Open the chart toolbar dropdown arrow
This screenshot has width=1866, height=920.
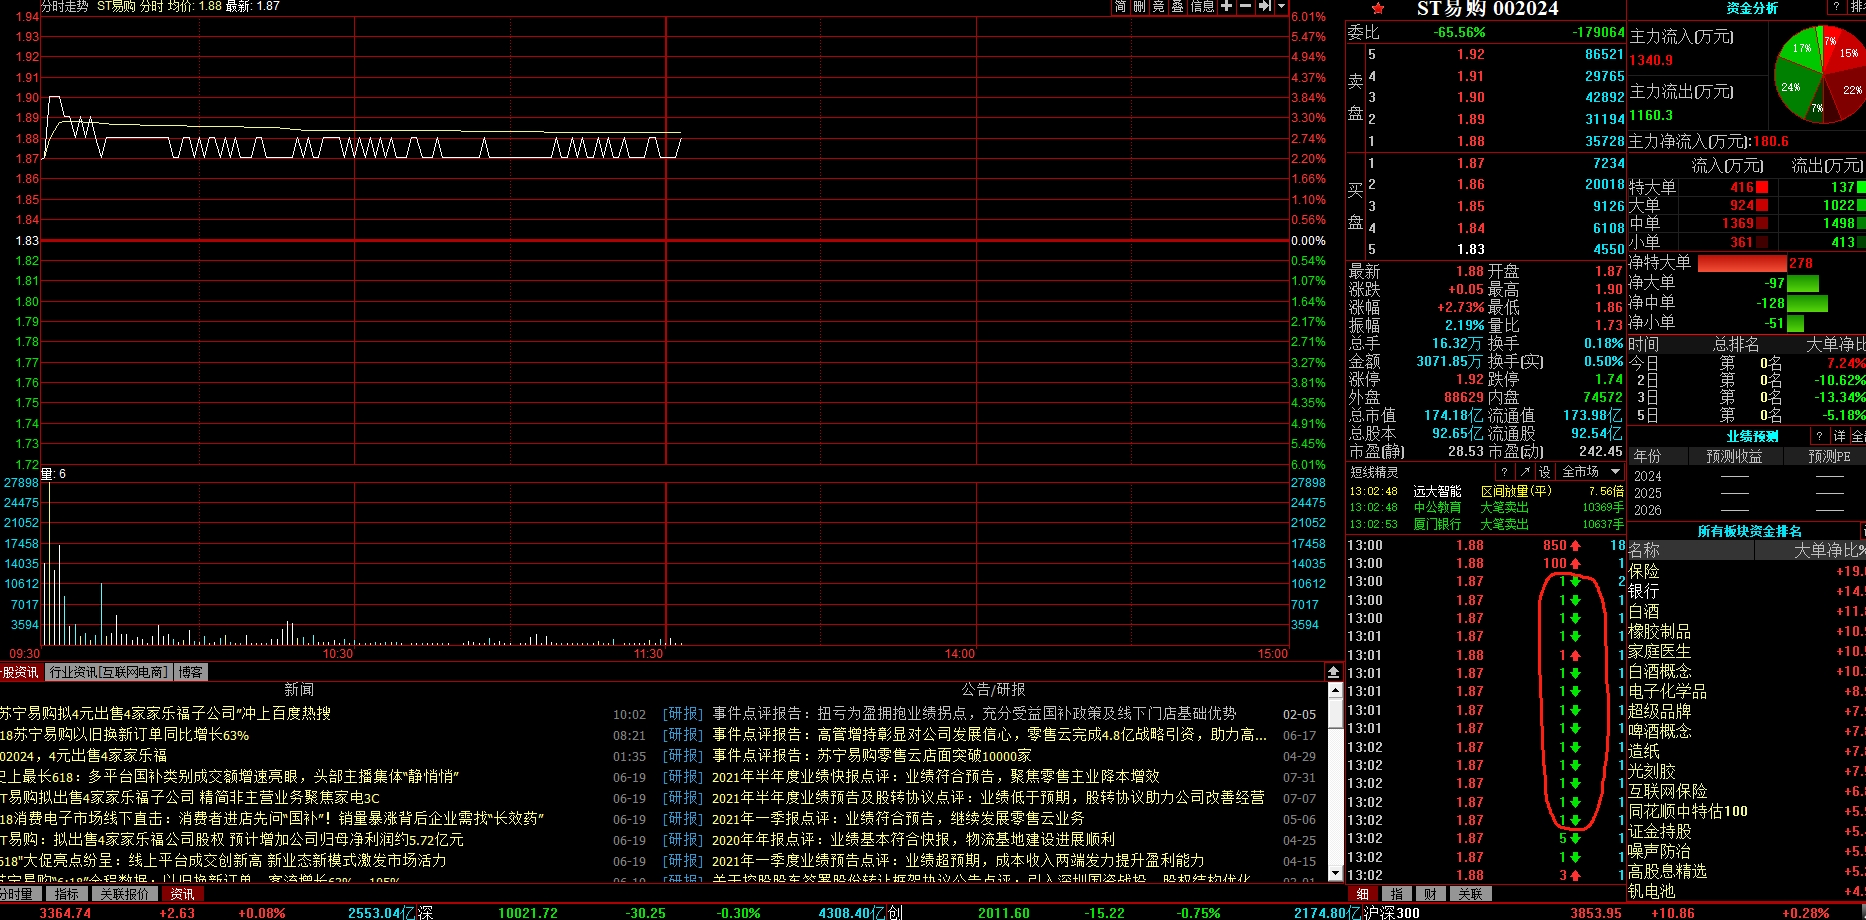point(1281,6)
